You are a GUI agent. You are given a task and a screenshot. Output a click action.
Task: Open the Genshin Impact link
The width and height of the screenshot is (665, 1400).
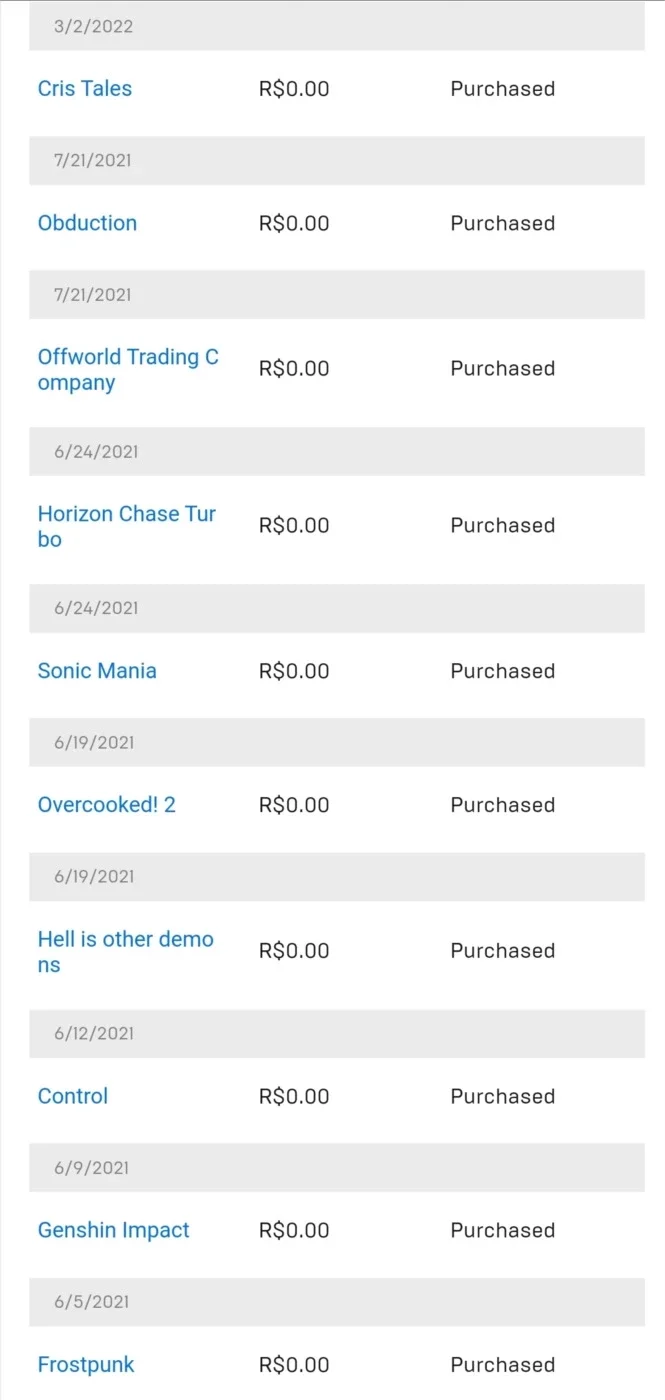click(114, 1230)
